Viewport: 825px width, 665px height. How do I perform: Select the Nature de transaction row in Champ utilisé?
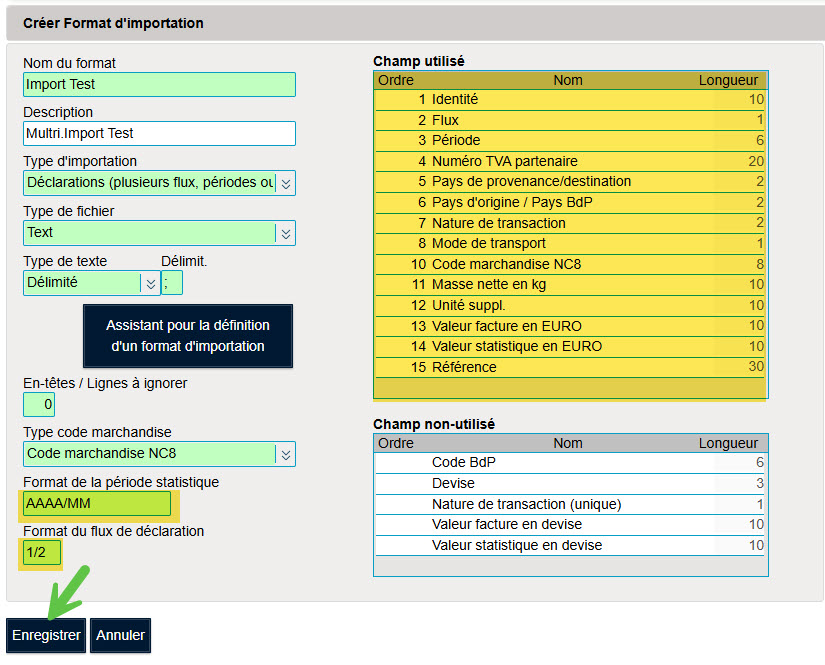(x=570, y=223)
